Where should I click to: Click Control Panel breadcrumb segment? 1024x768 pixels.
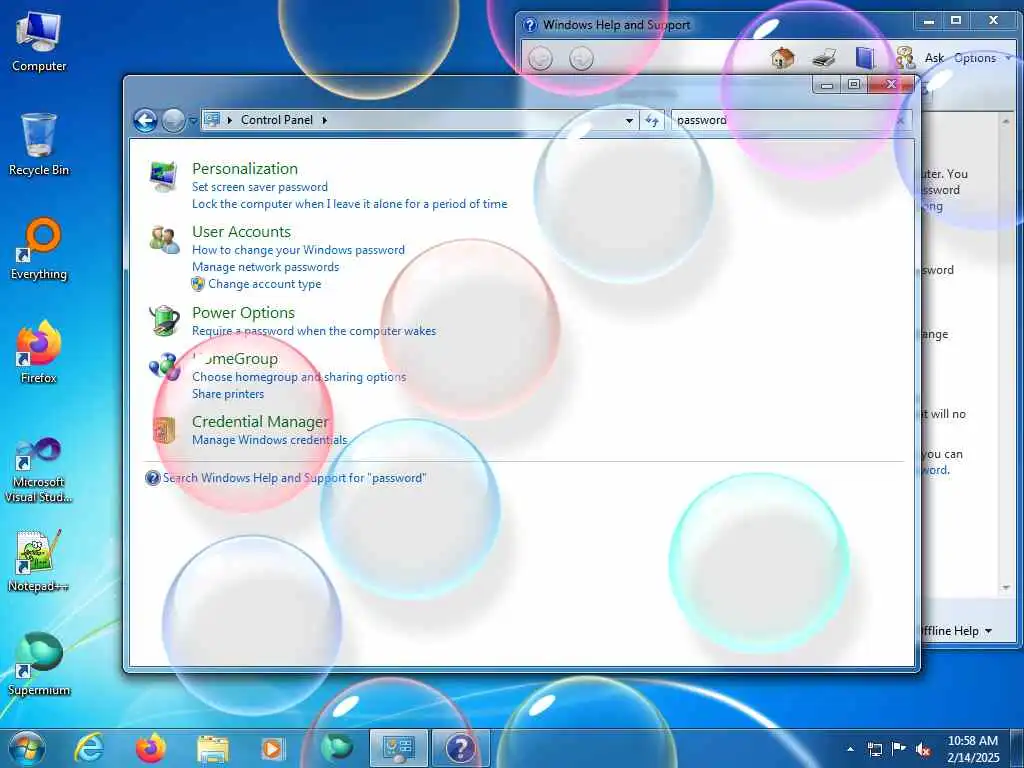(x=277, y=120)
